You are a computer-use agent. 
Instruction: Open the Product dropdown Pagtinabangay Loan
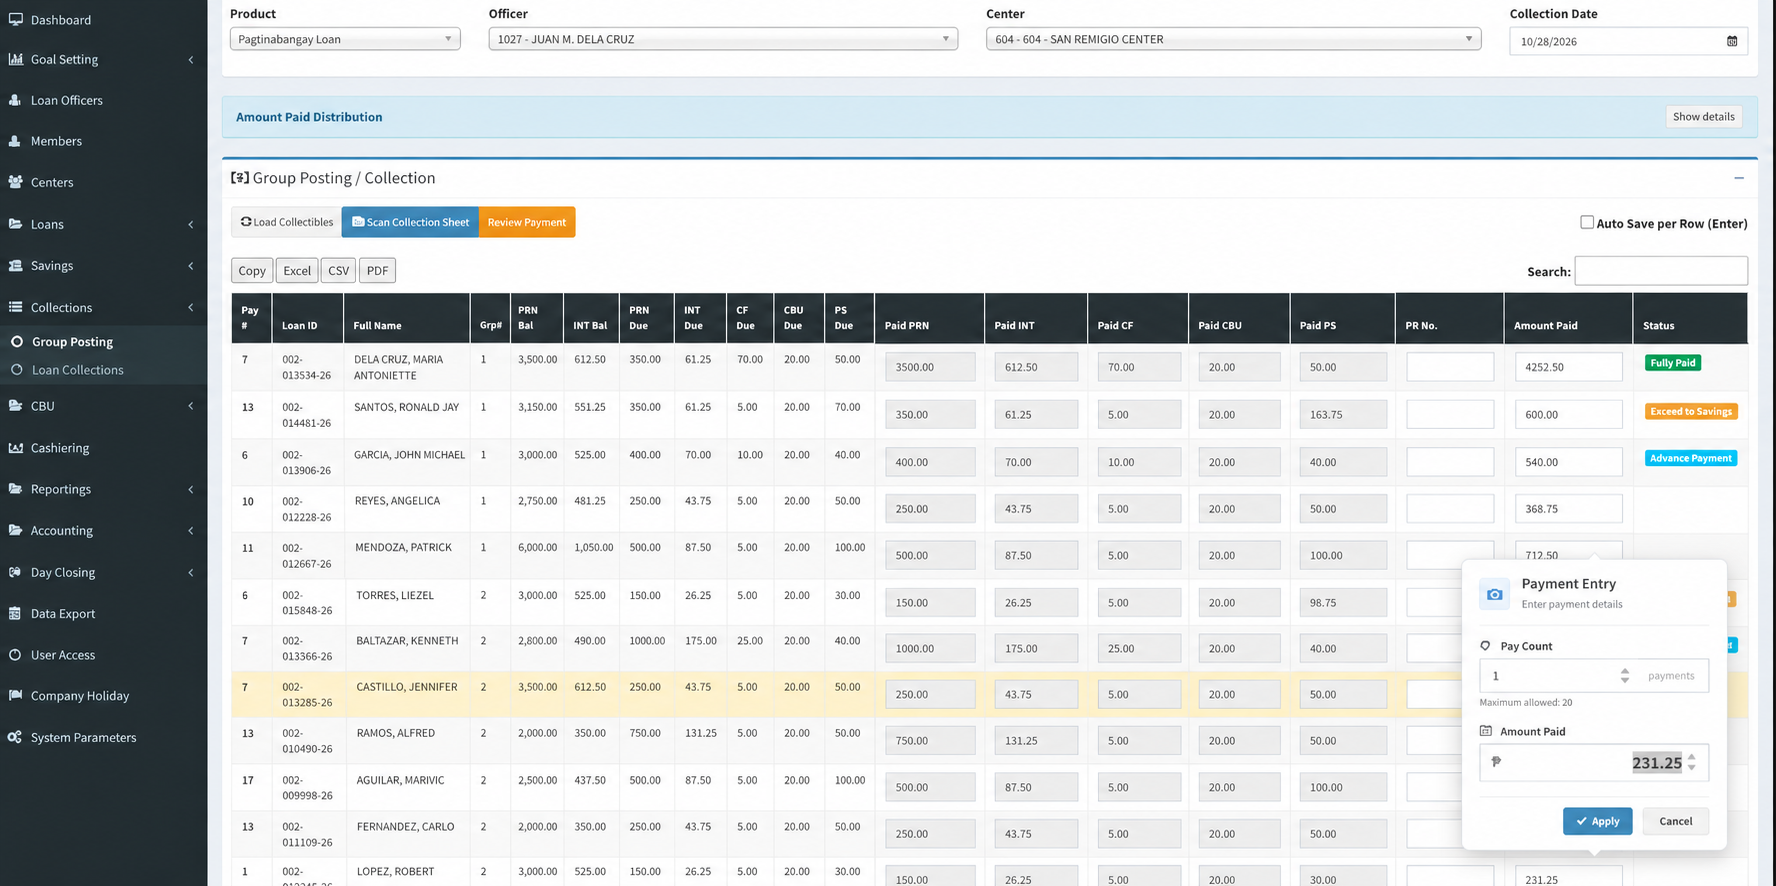coord(345,39)
